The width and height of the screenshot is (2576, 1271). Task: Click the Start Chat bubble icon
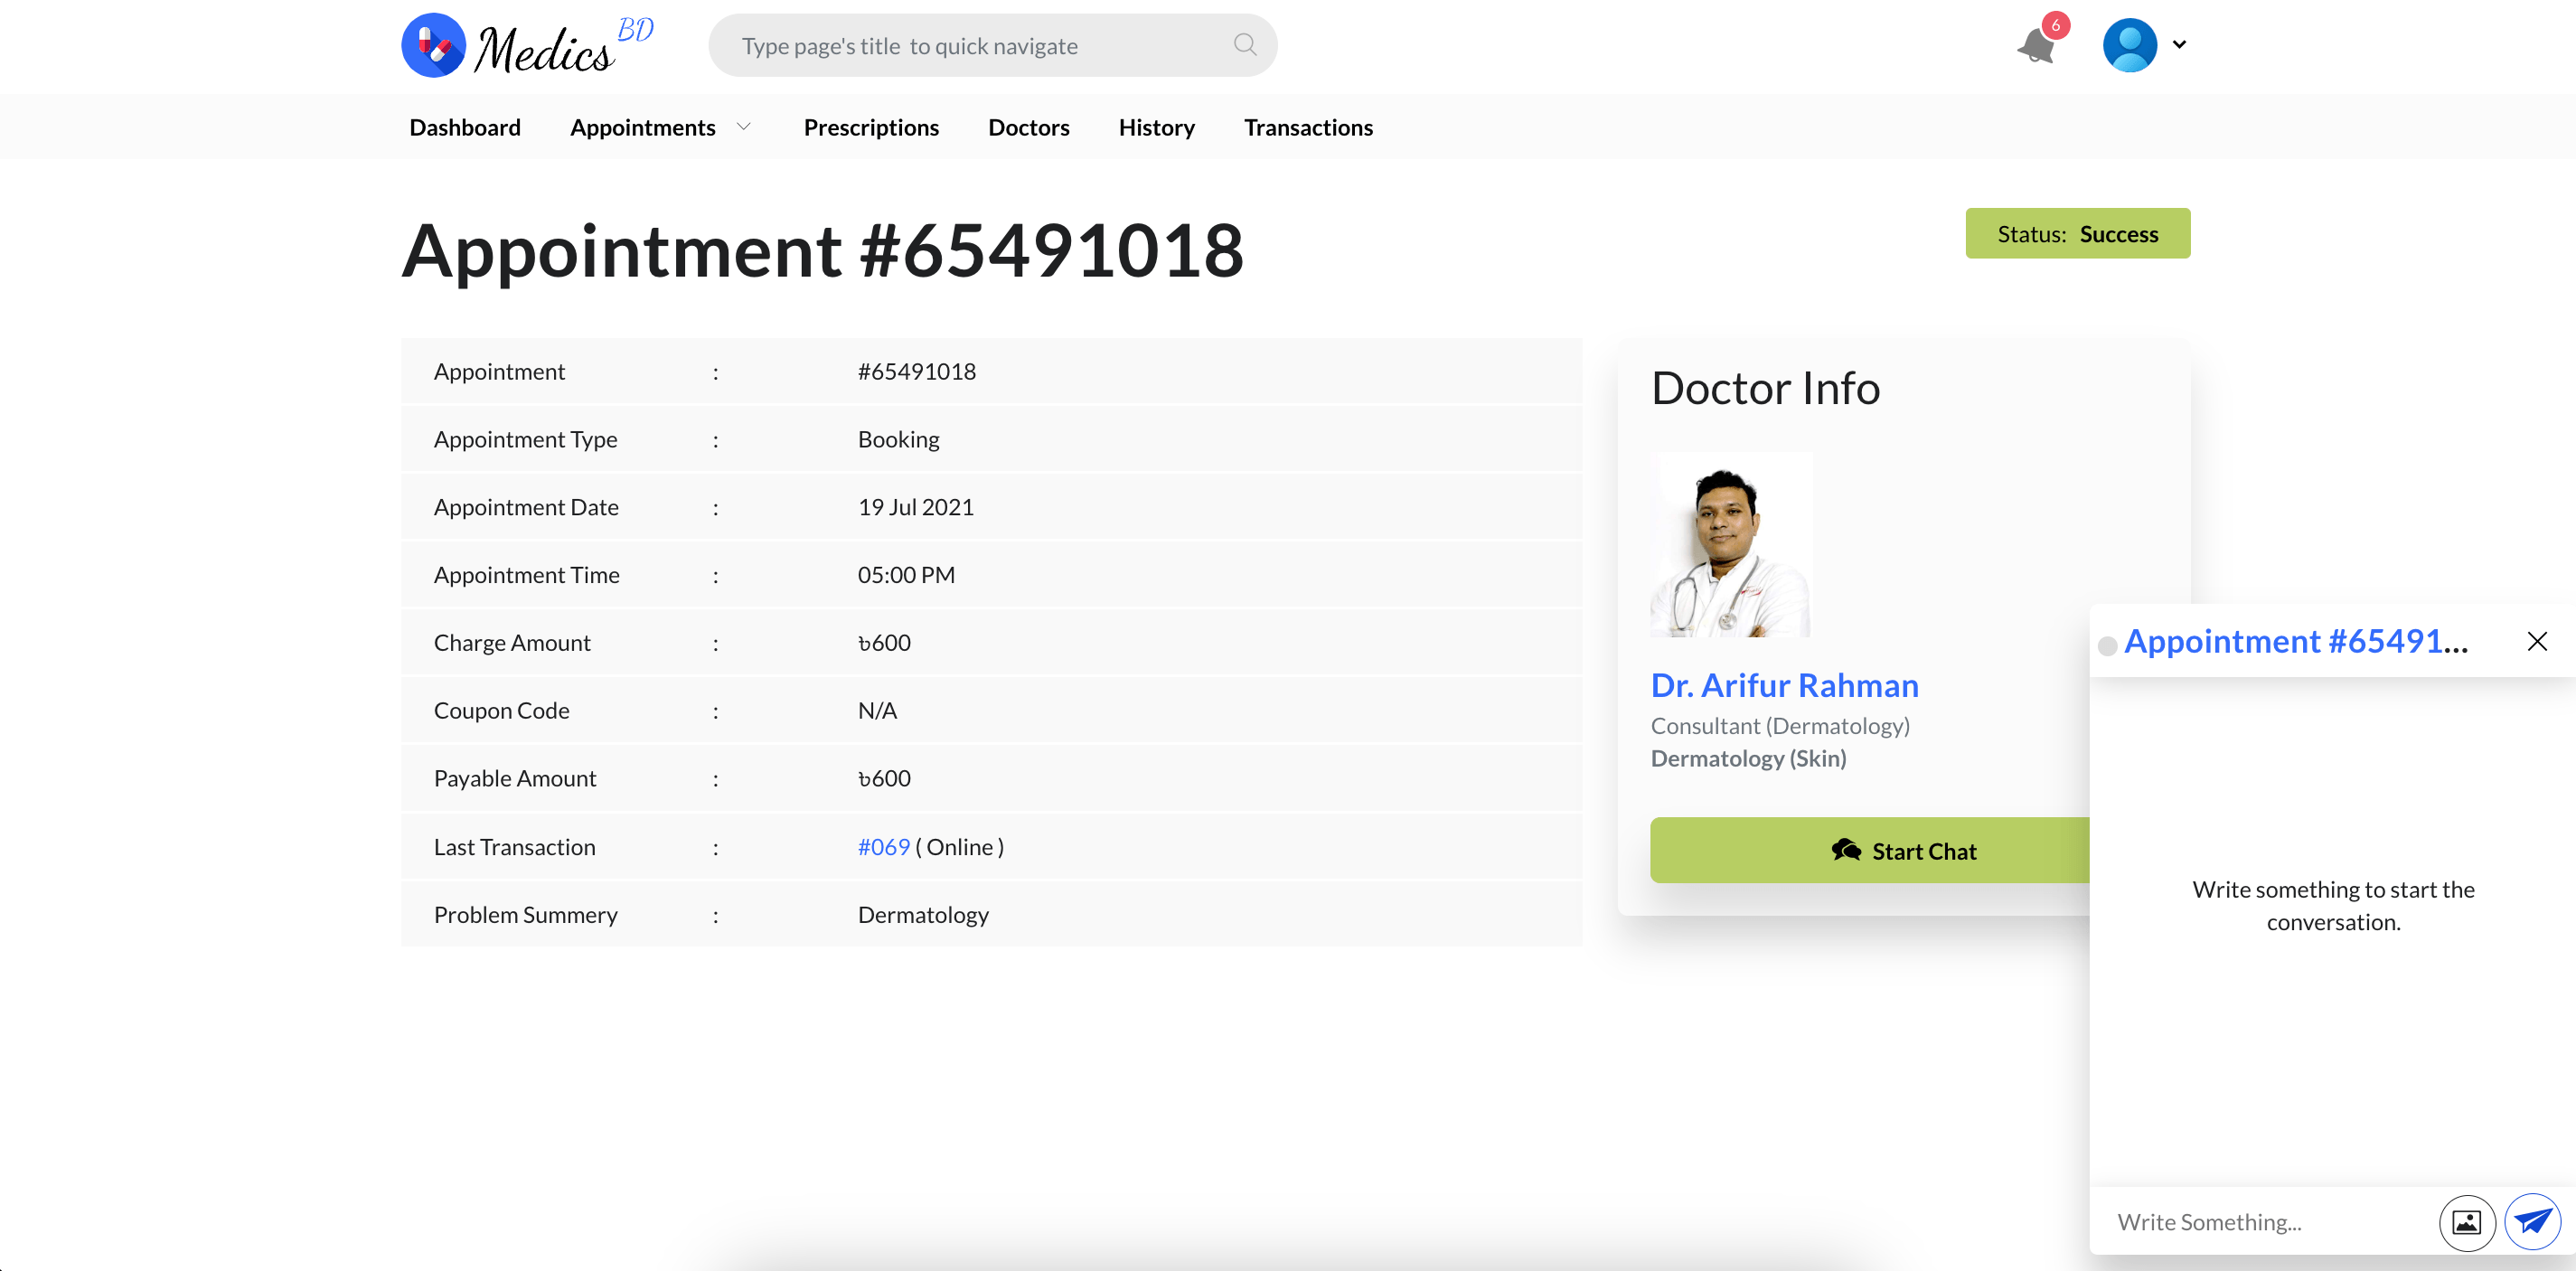click(x=1843, y=849)
